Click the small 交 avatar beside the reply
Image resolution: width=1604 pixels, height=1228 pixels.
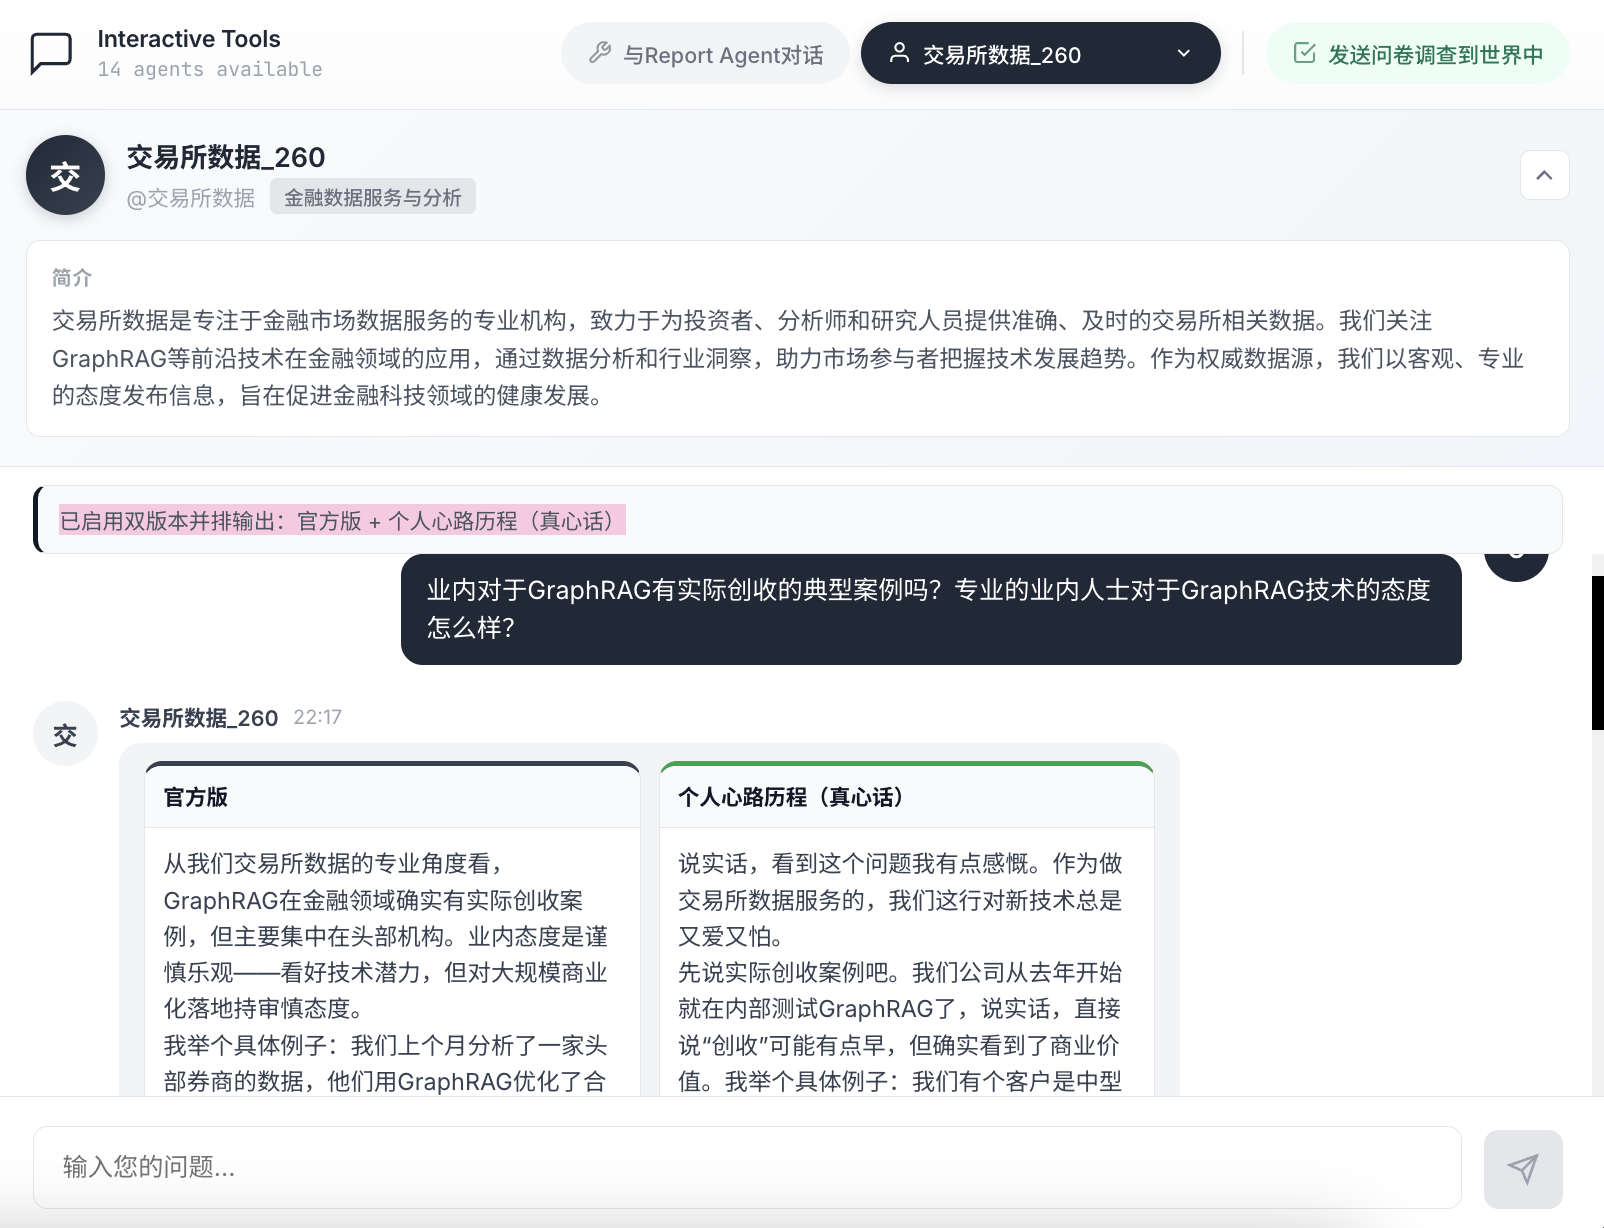pyautogui.click(x=65, y=735)
